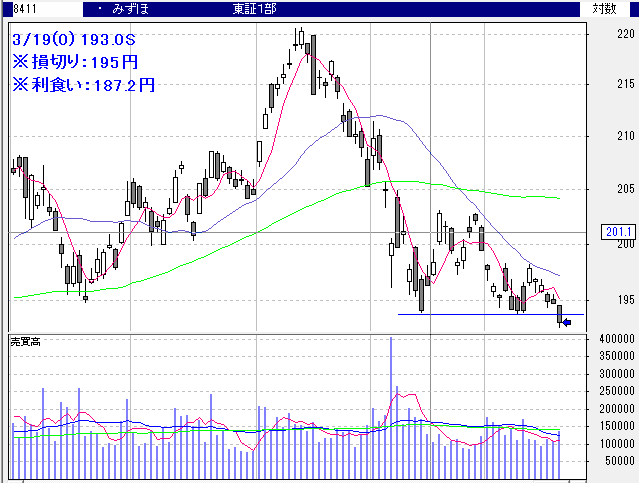Click the 3/19(0) 193.0S signal text
Viewport: 640px width, 483px height.
75,41
